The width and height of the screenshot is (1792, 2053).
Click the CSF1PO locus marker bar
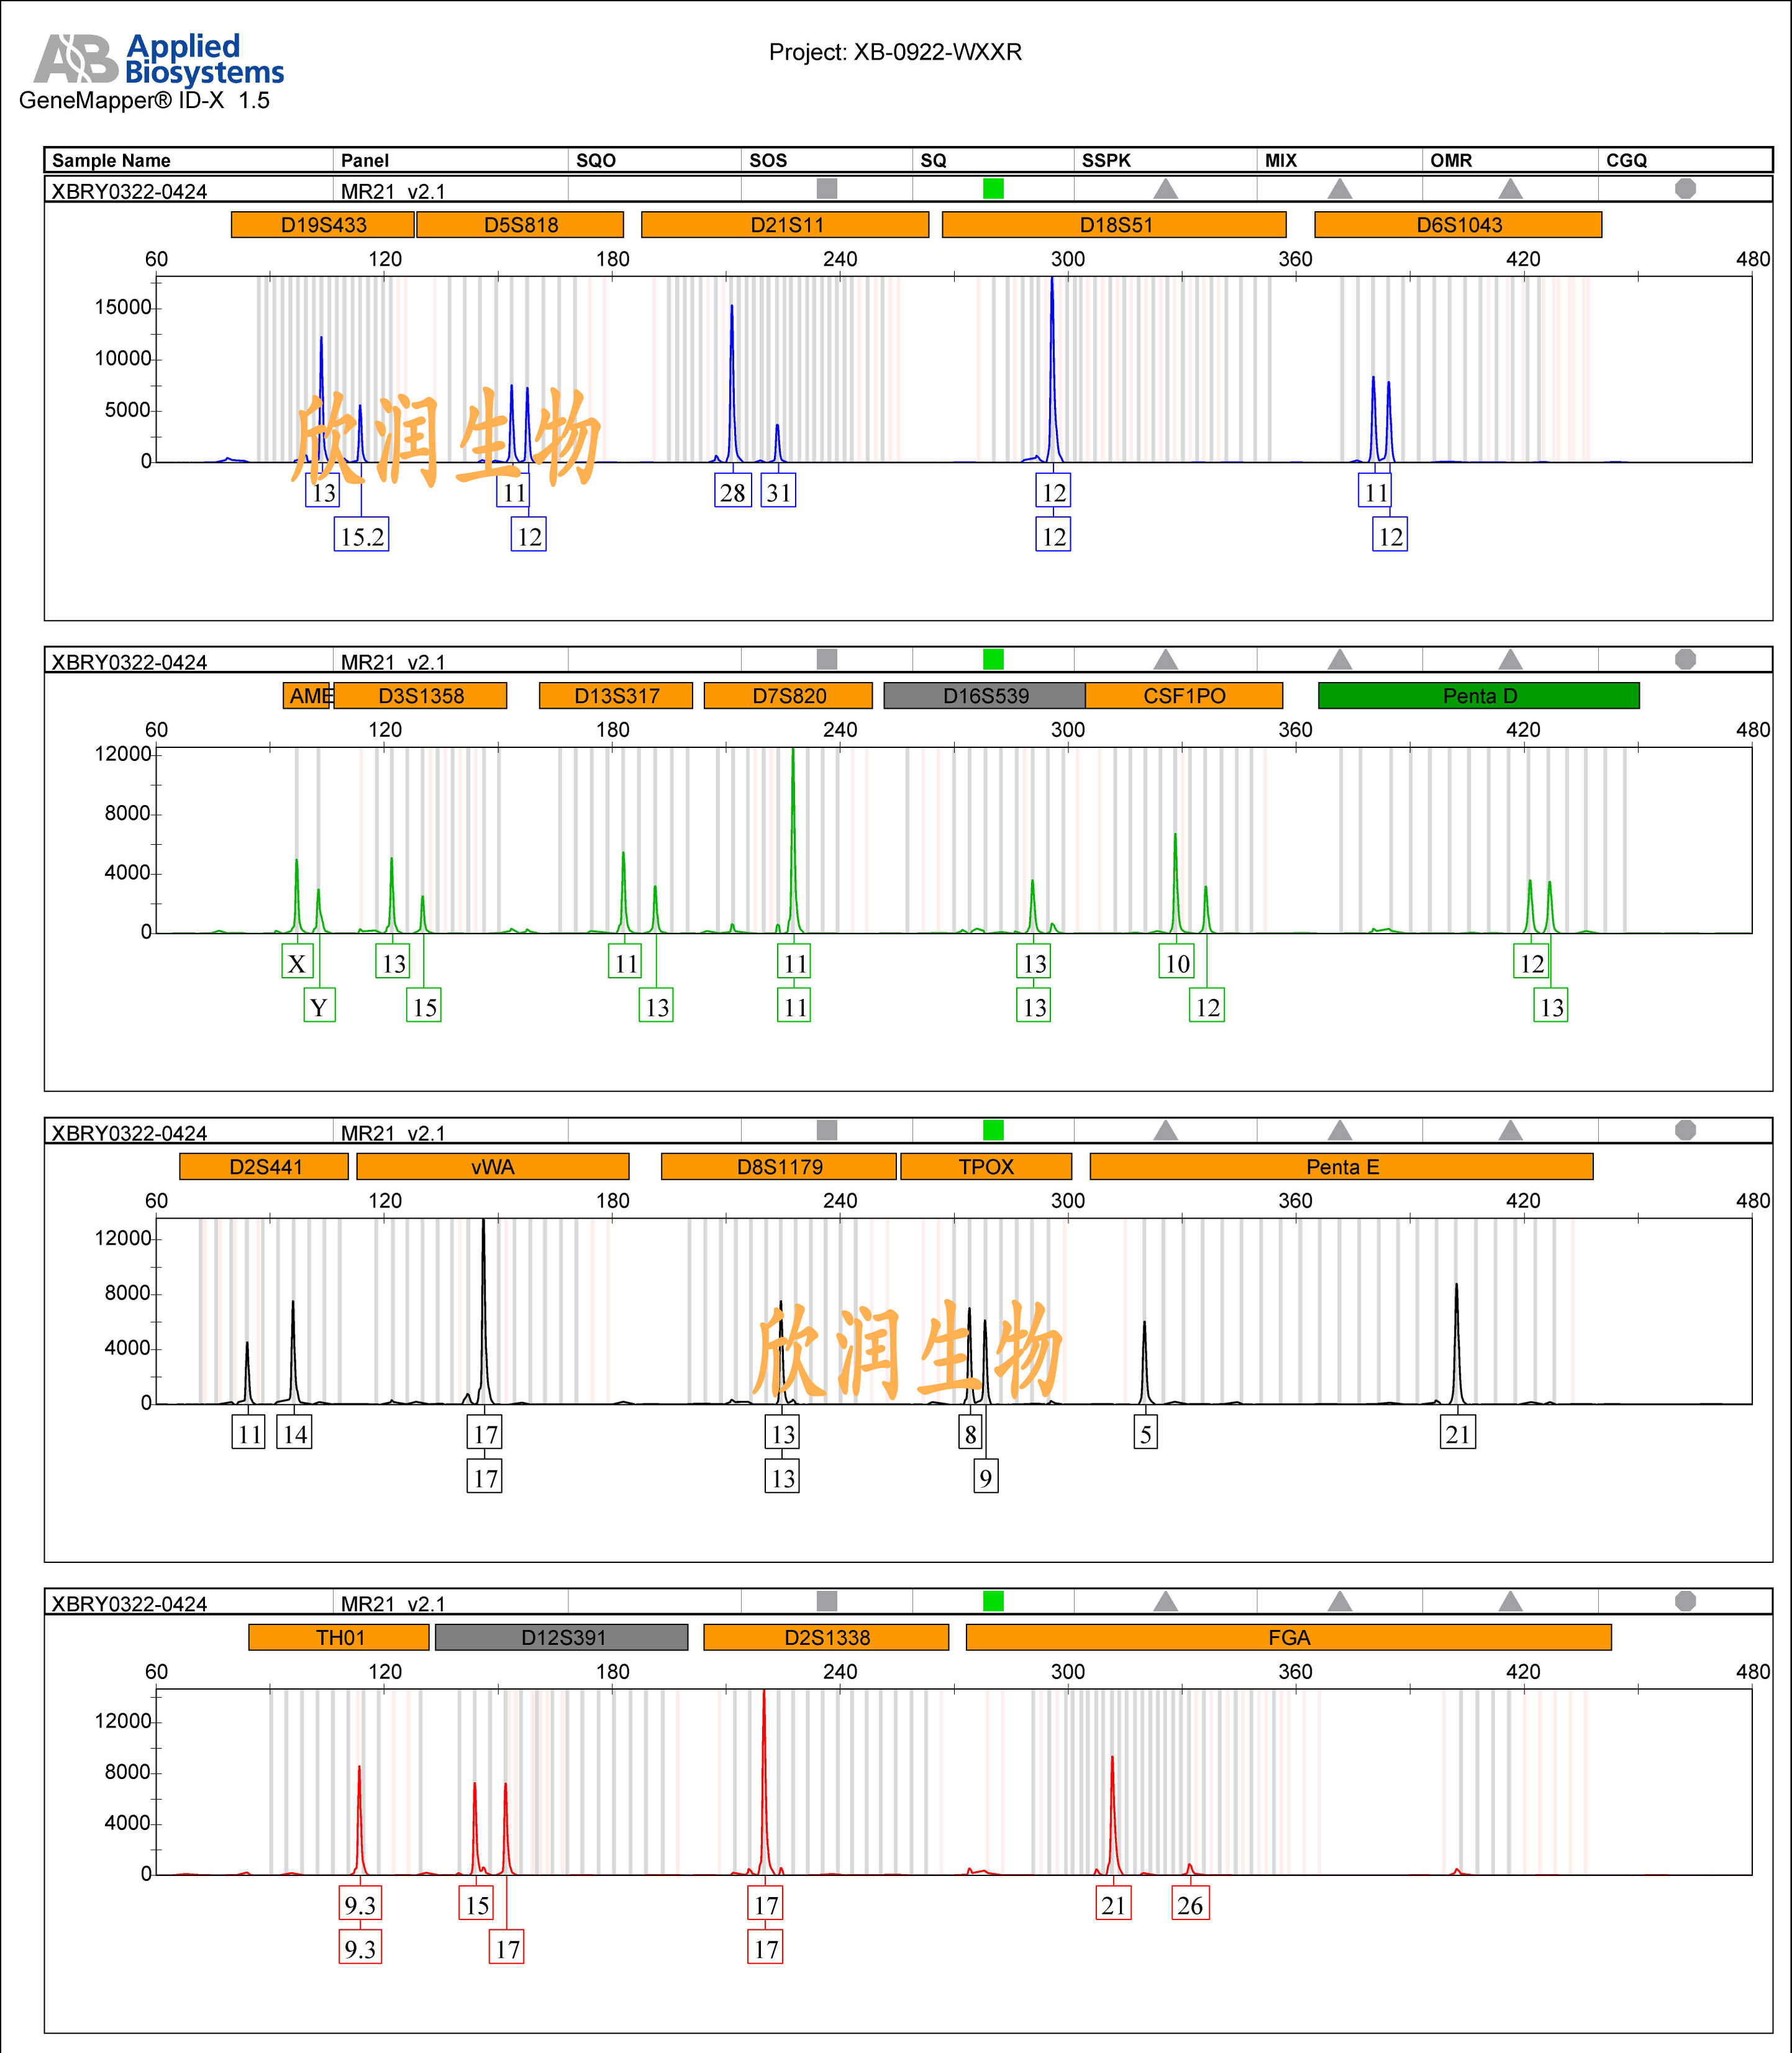1184,696
